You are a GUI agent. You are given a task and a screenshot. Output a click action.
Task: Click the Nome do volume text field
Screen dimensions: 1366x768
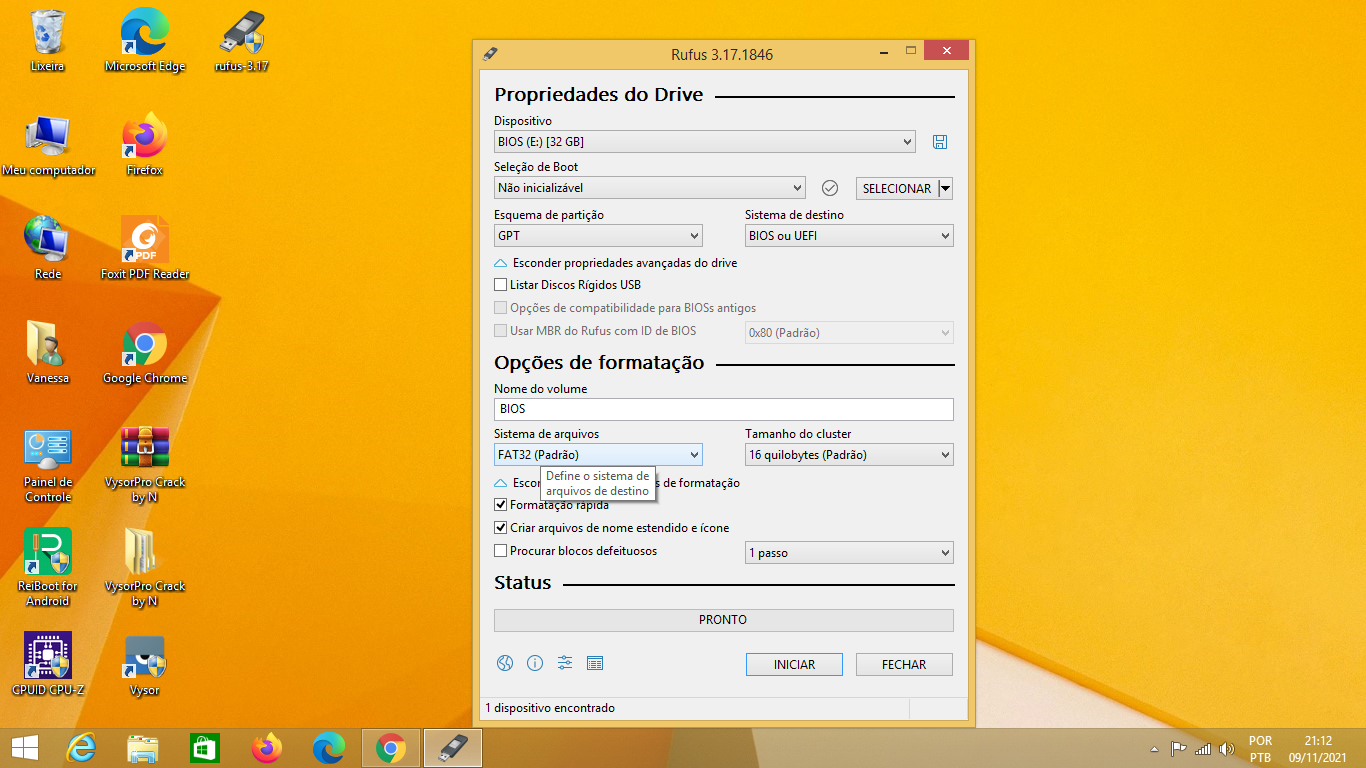point(723,409)
